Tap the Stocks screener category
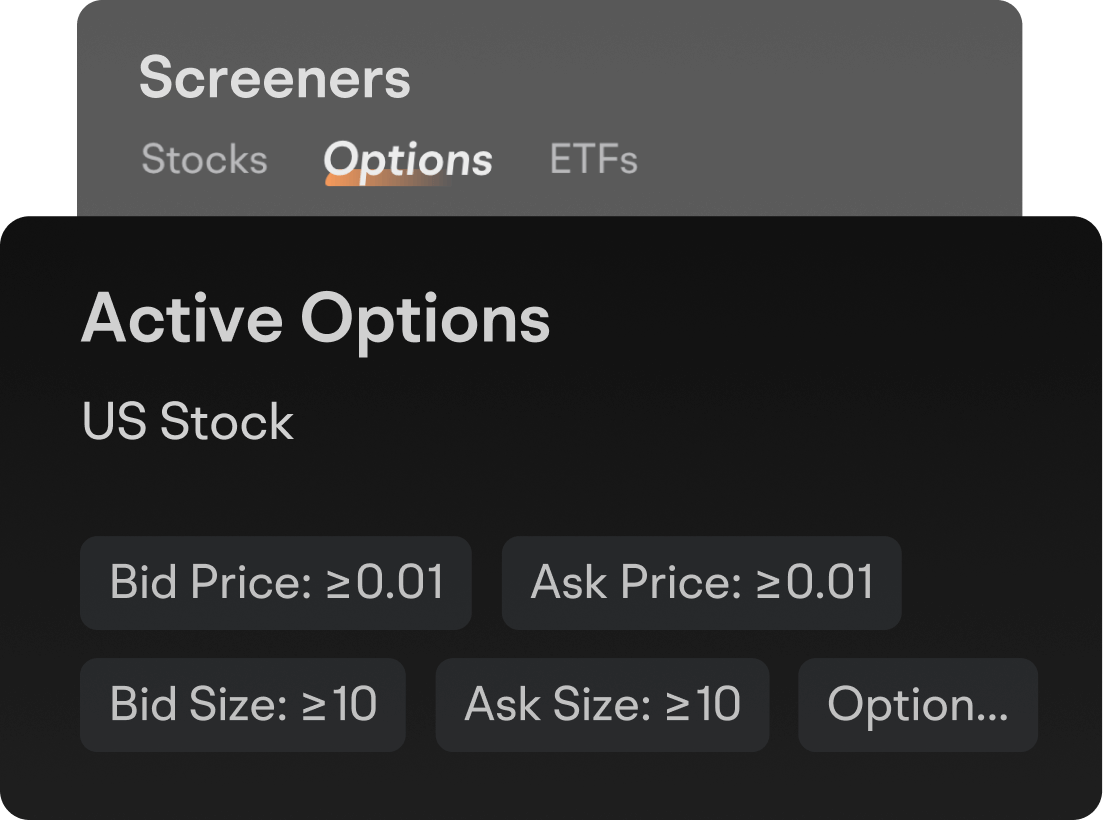 click(205, 160)
